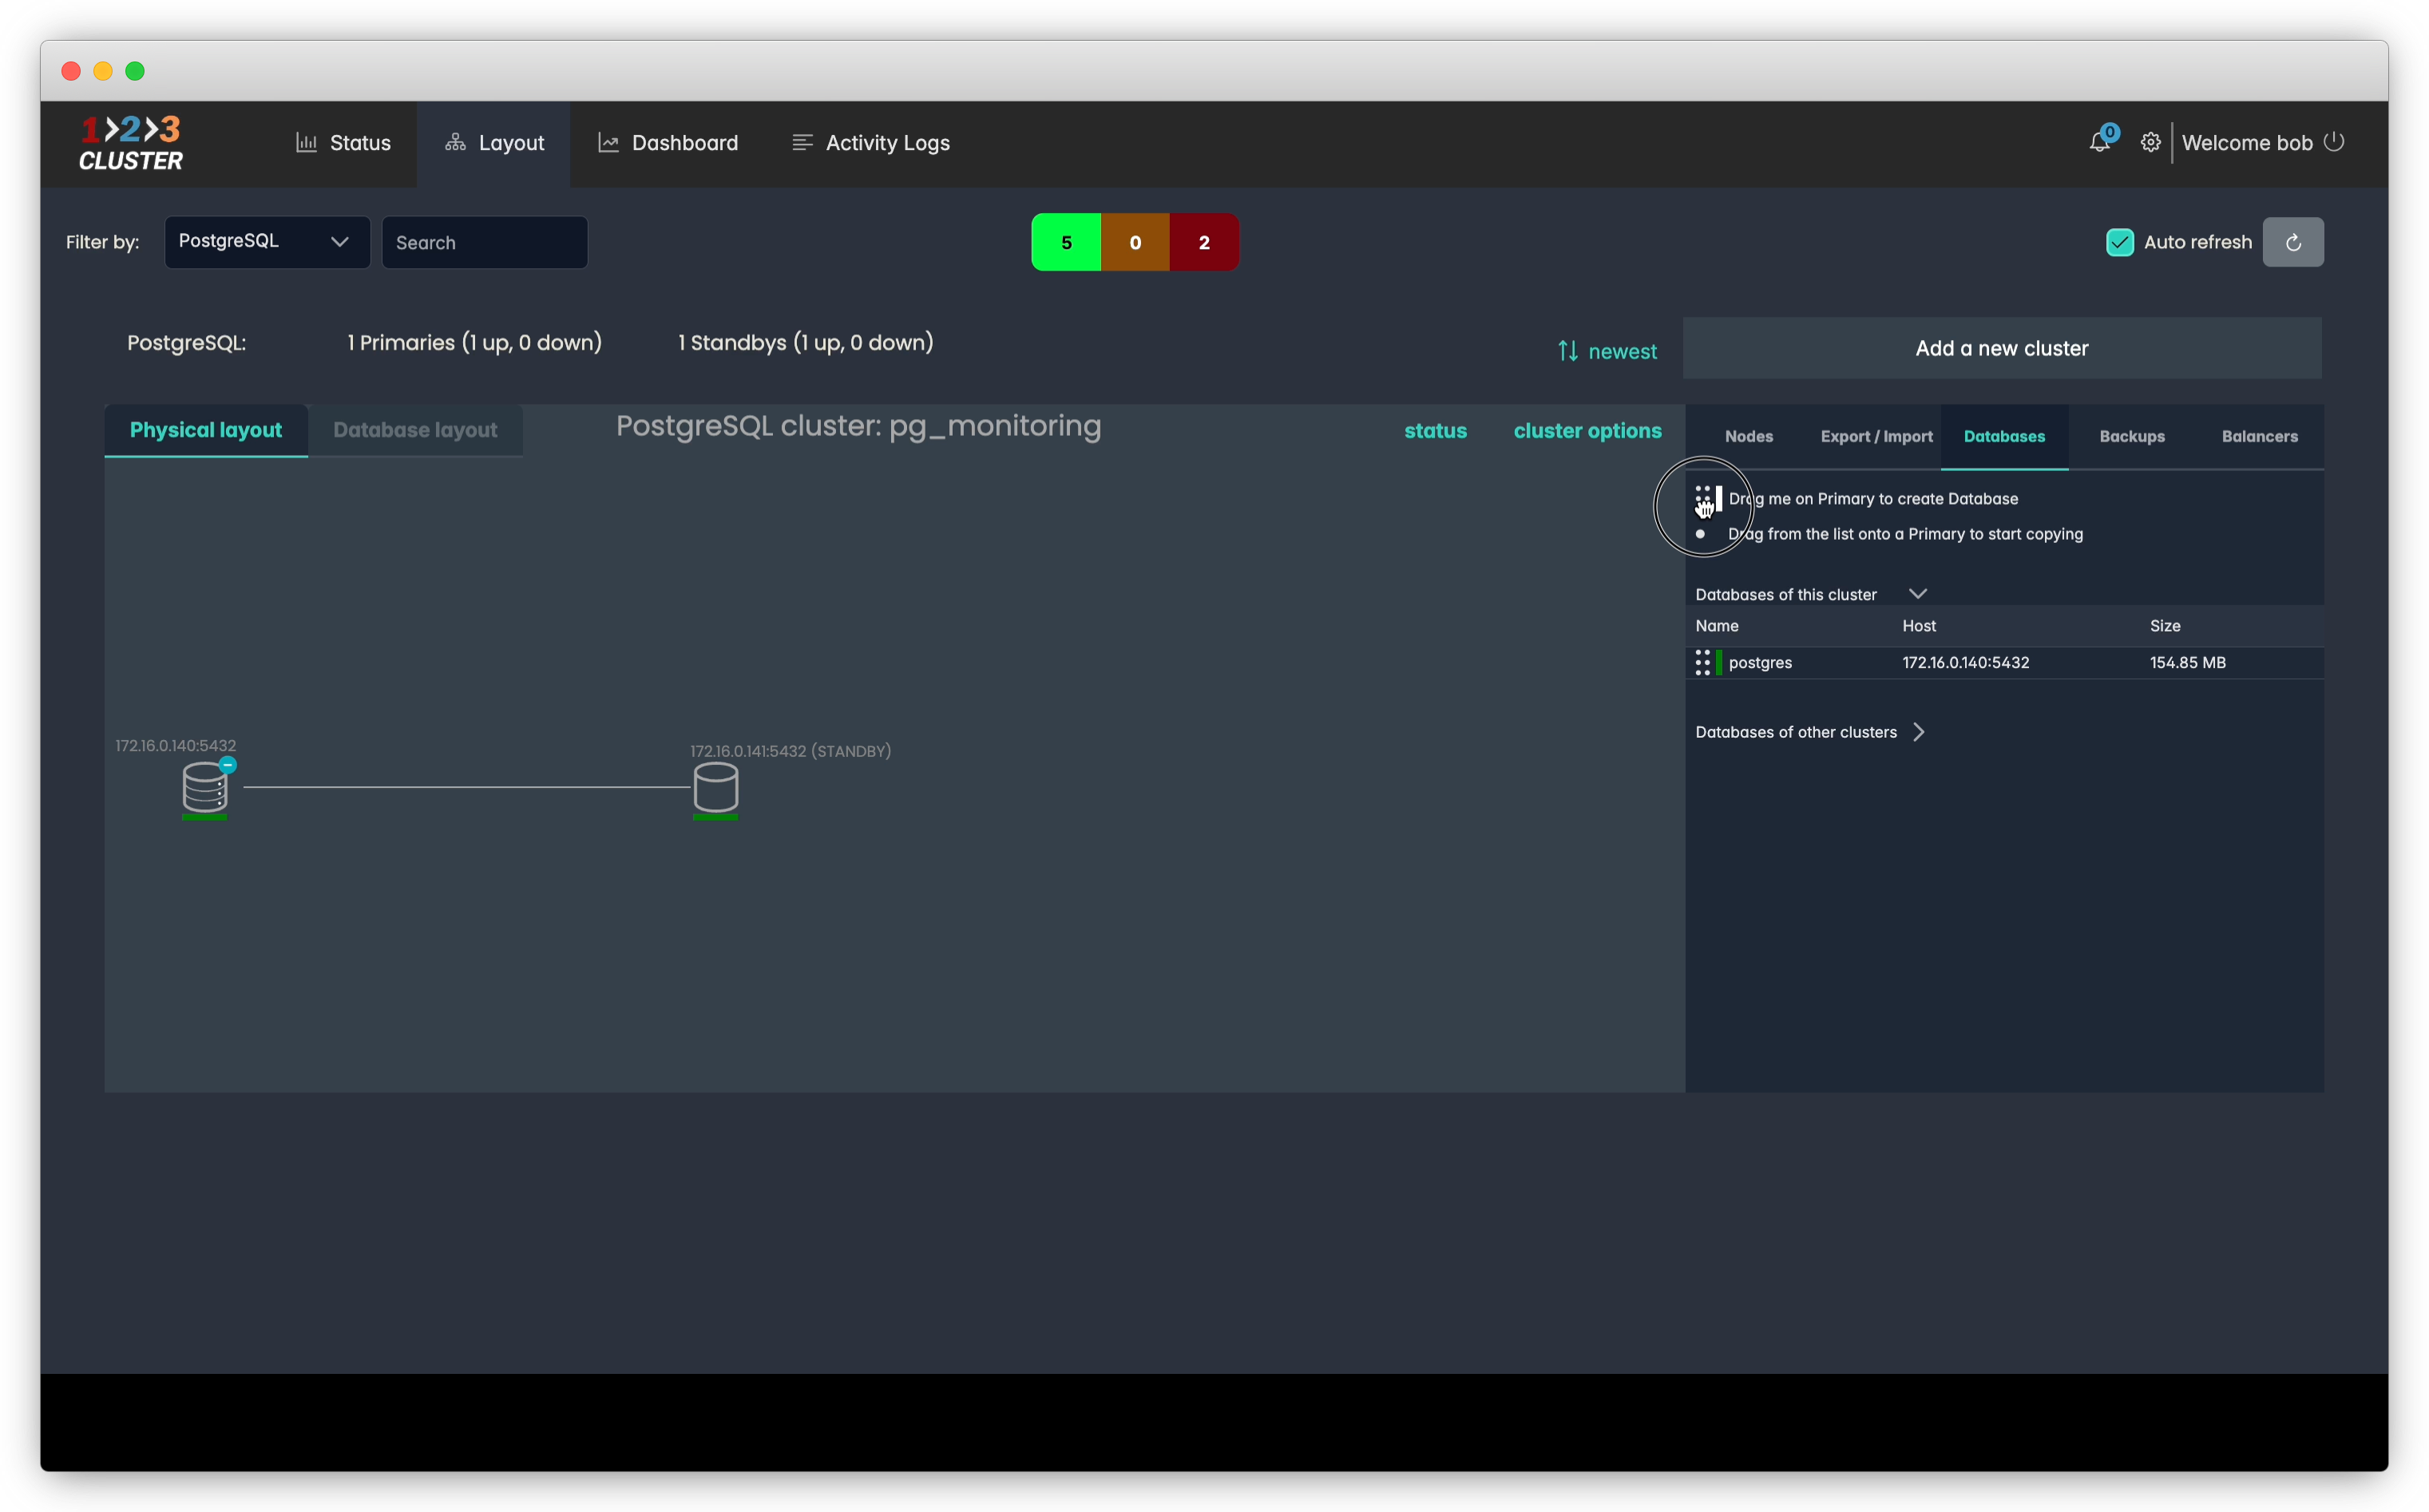The height and width of the screenshot is (1512, 2429).
Task: Click Add a new cluster
Action: [2002, 348]
